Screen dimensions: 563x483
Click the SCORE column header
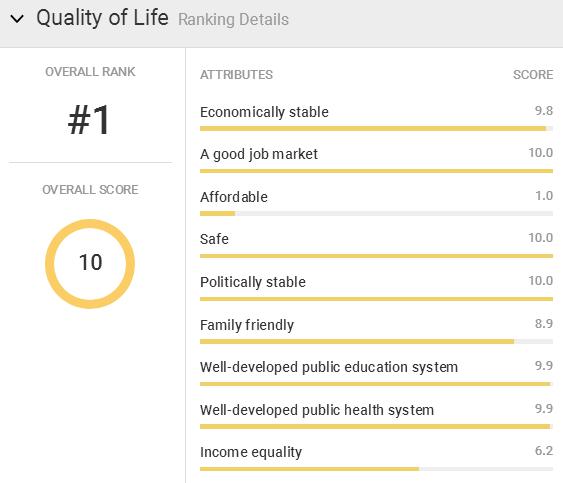pos(533,75)
